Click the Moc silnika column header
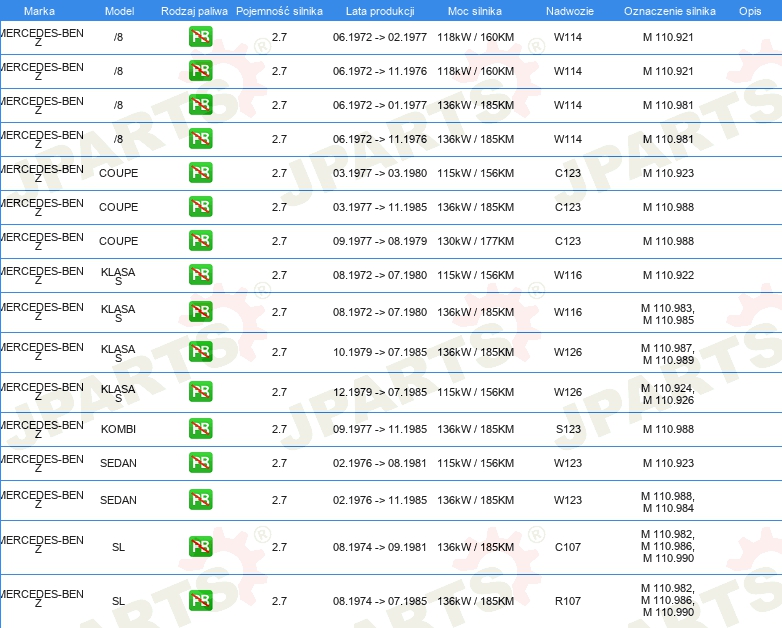Screen dimensions: 782x628 [475, 11]
